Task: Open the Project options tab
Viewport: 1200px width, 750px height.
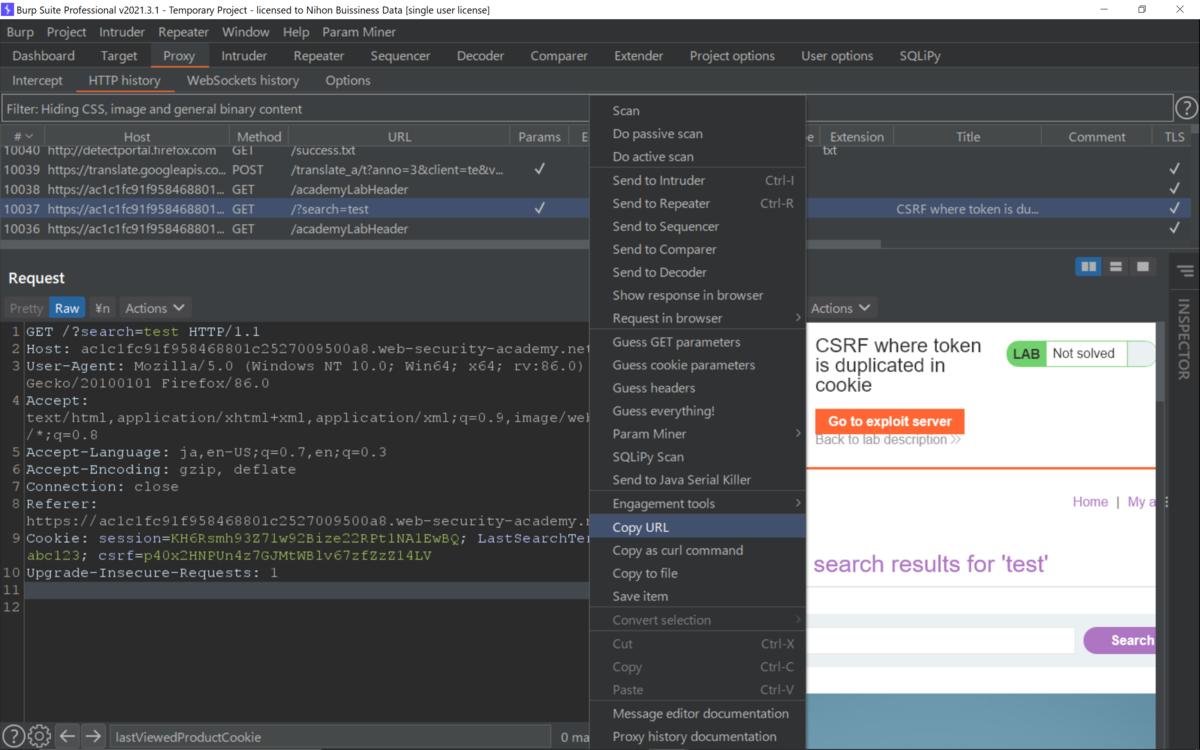Action: 732,56
